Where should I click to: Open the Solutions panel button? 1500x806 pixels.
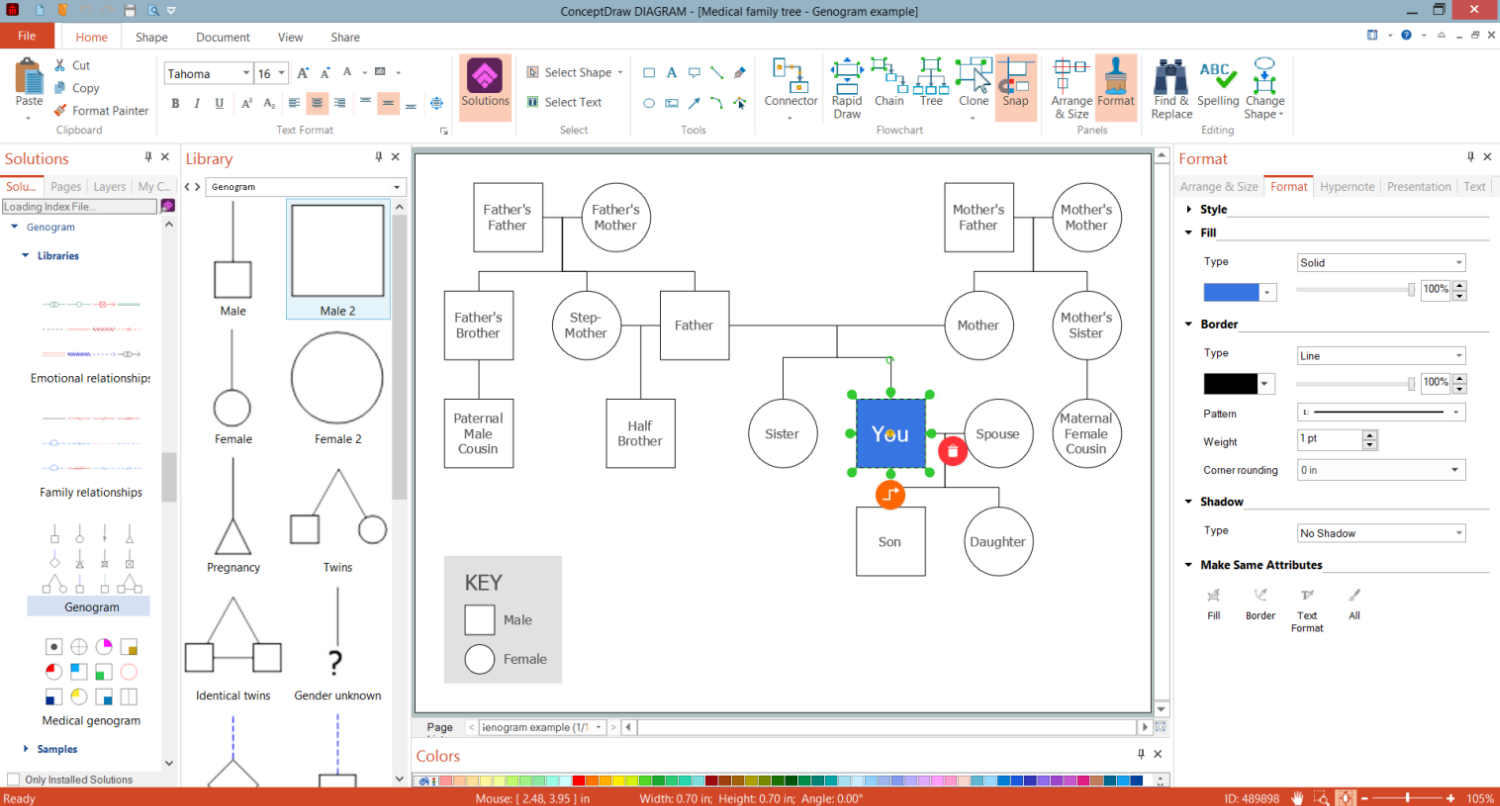tap(485, 86)
